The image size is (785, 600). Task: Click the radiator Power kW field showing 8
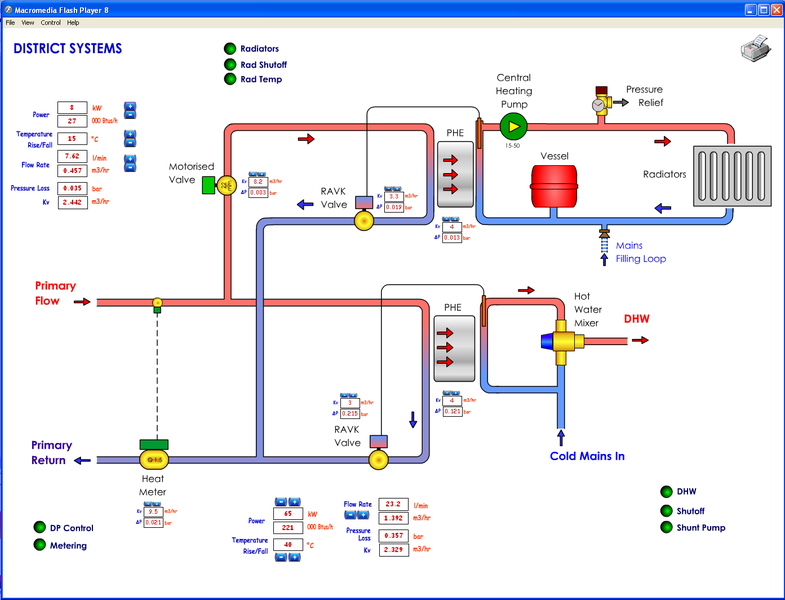[72, 107]
